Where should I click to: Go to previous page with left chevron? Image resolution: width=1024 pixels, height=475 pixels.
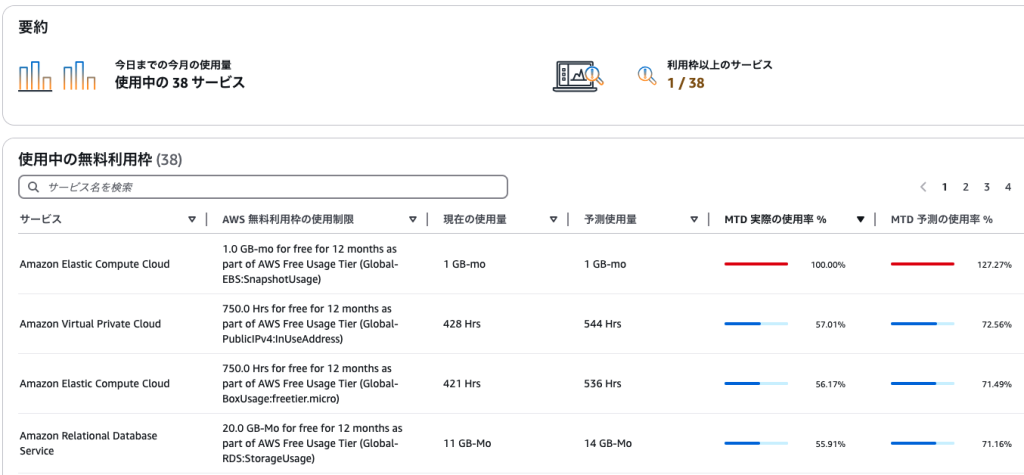point(923,187)
